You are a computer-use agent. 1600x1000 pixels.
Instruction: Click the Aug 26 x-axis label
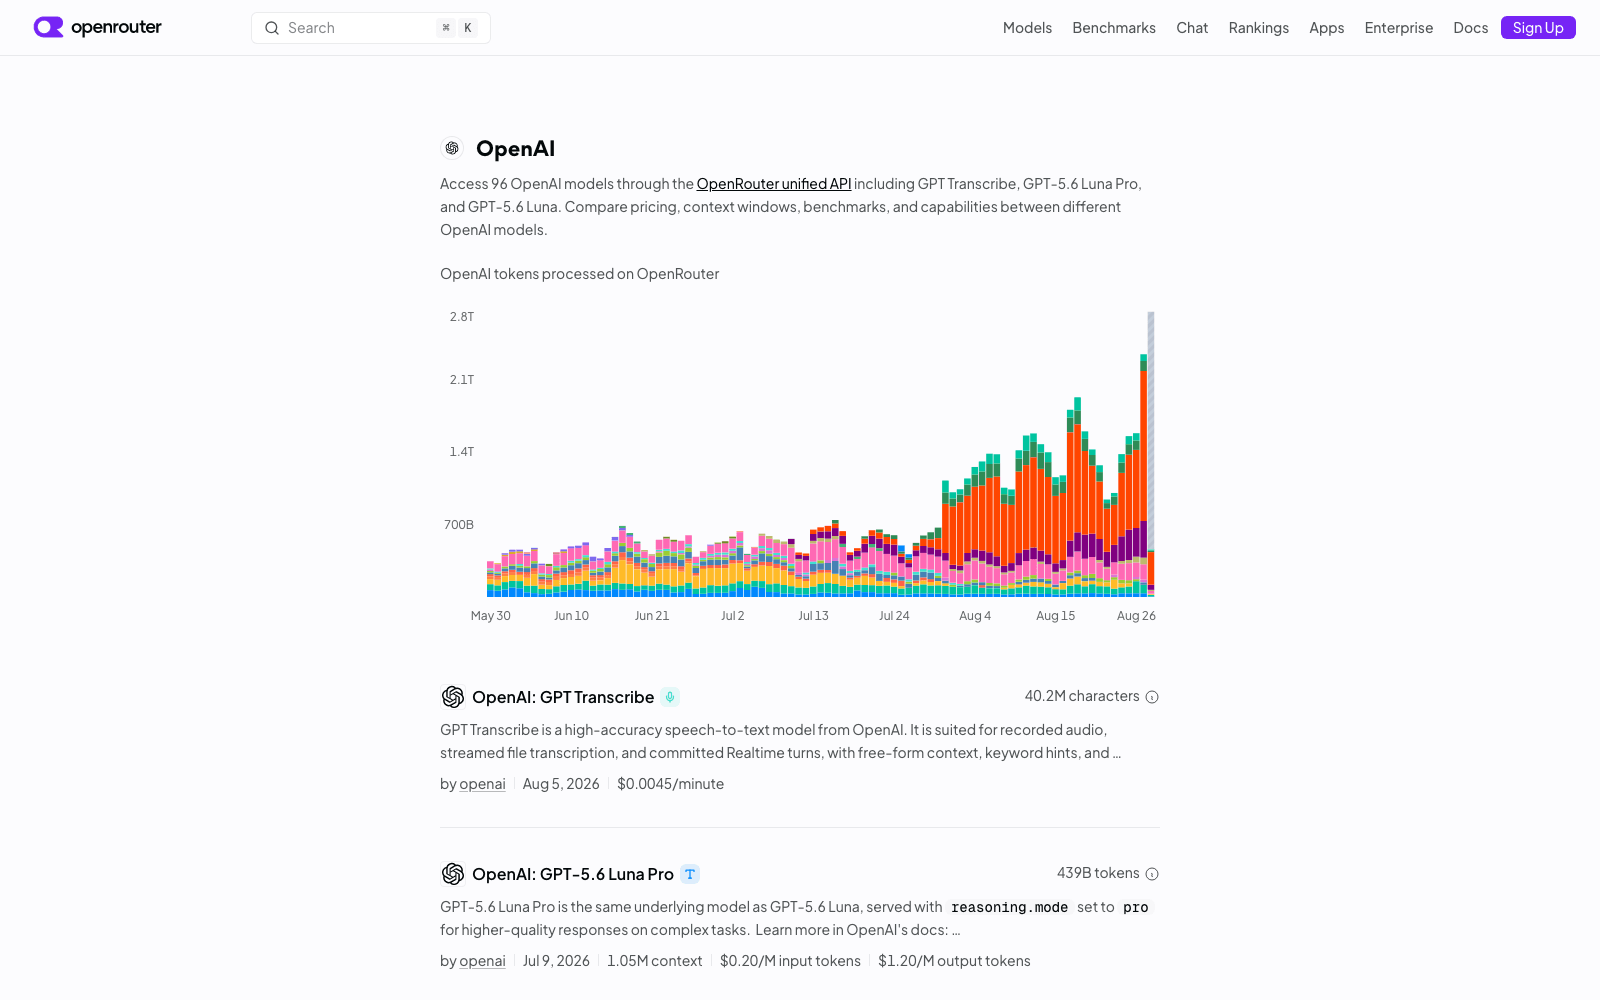tap(1136, 616)
